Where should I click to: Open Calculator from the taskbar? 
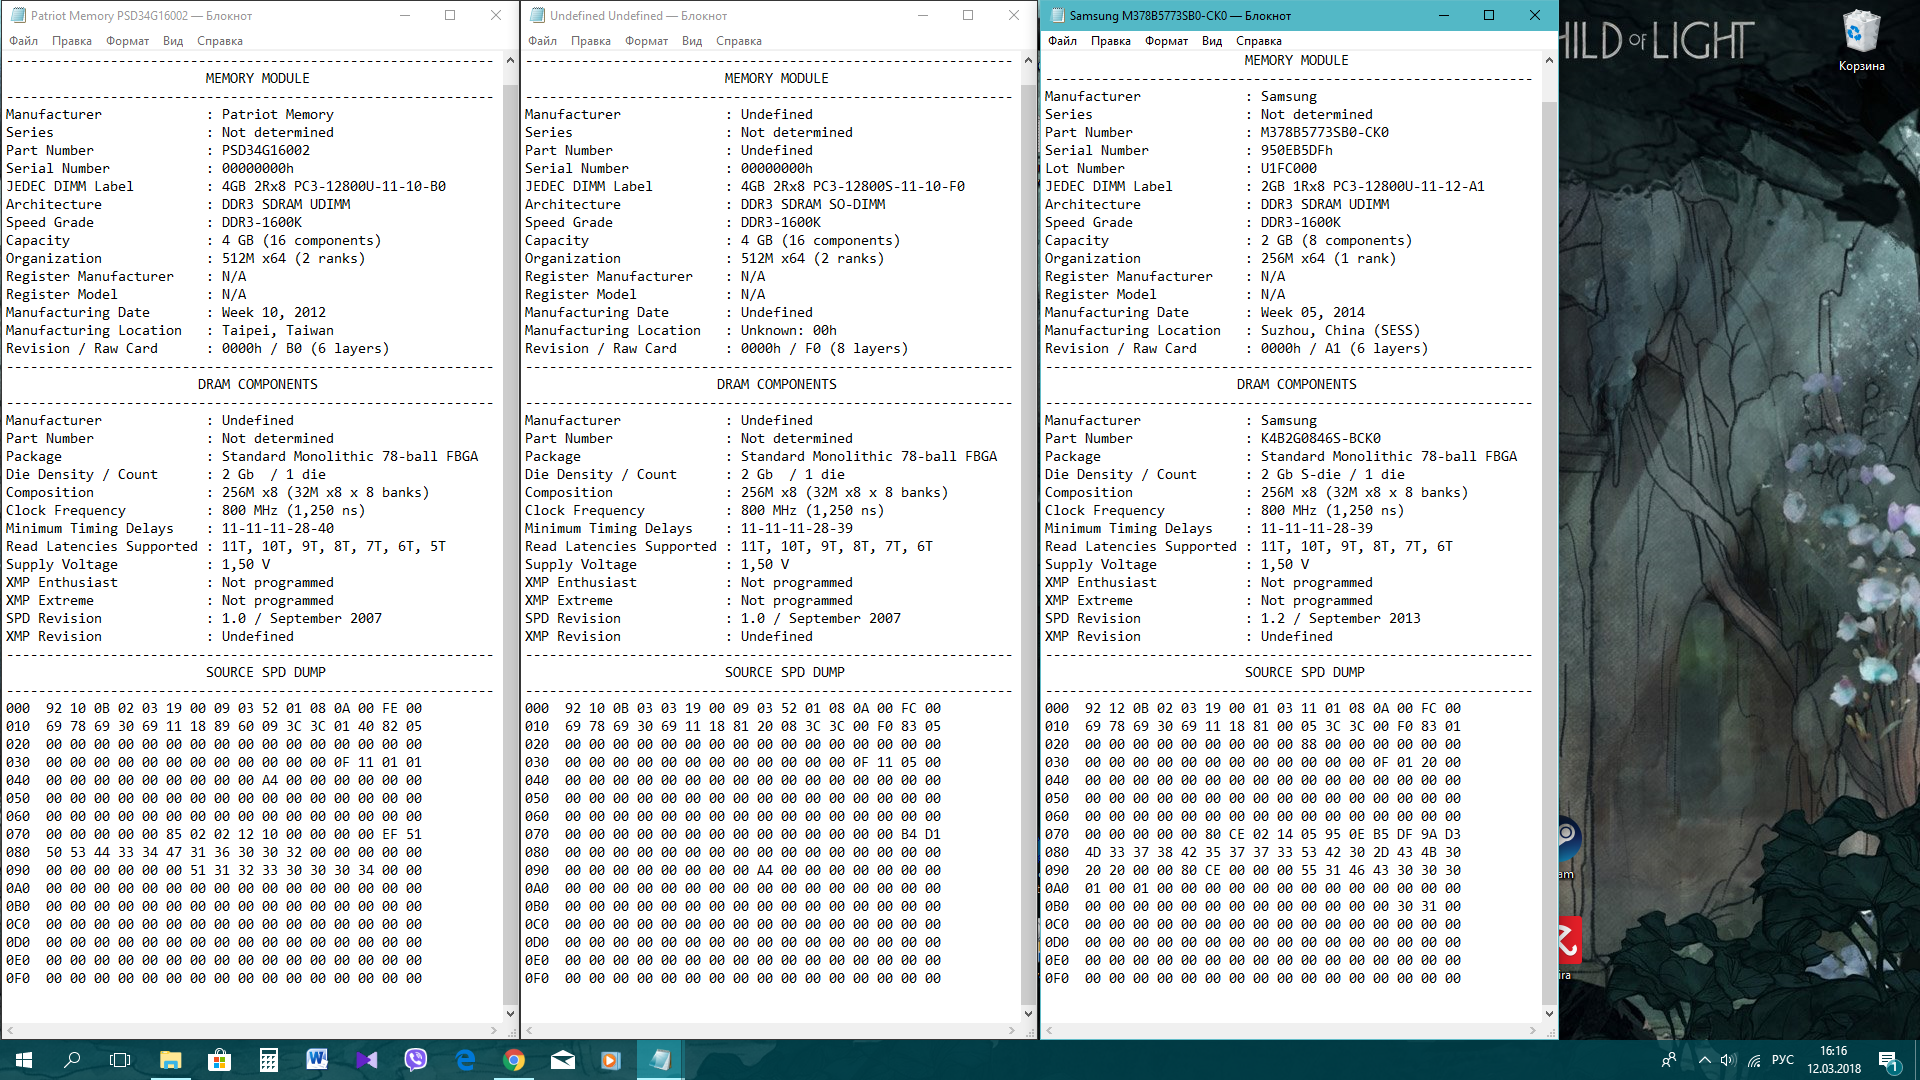coord(268,1060)
